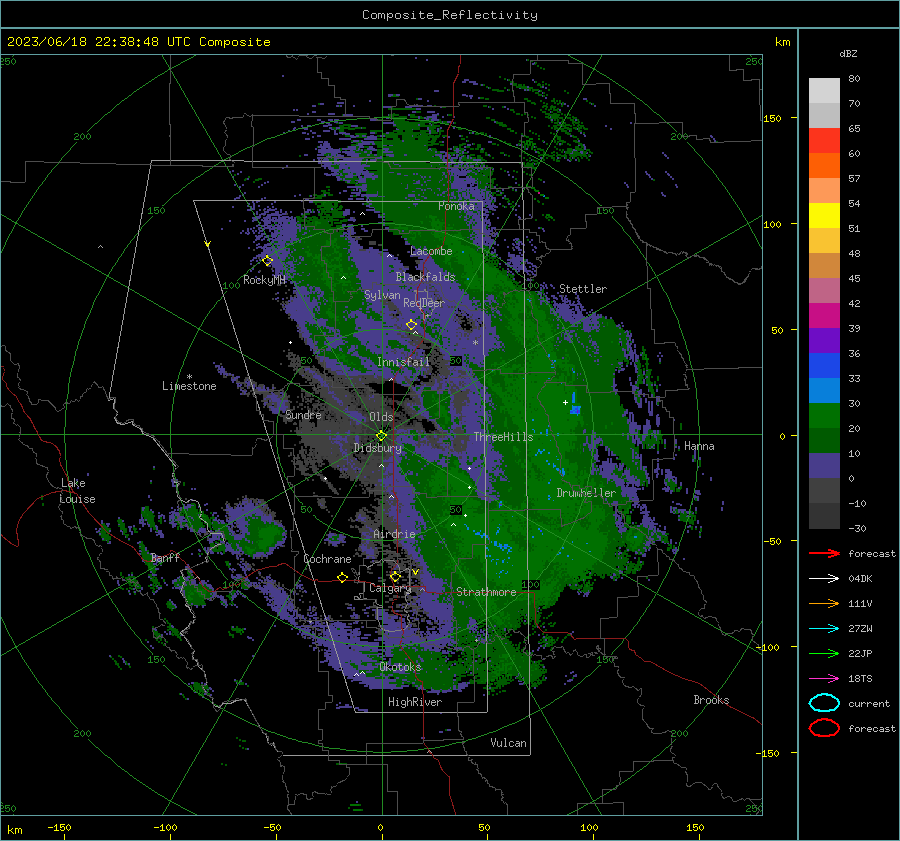
Task: Click the Blackfalds city label
Action: tap(425, 277)
